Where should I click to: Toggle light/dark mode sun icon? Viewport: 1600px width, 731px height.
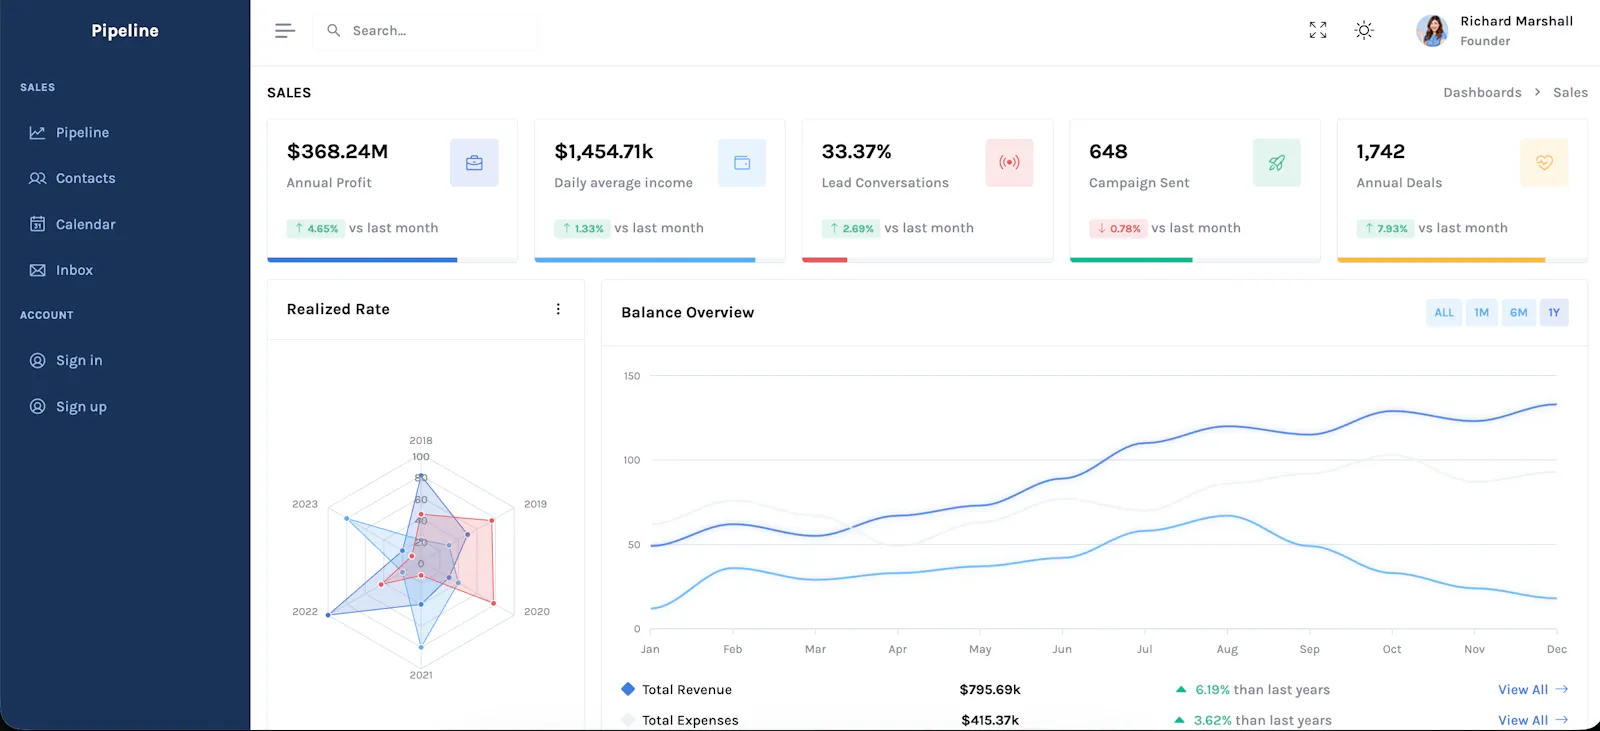click(x=1364, y=30)
